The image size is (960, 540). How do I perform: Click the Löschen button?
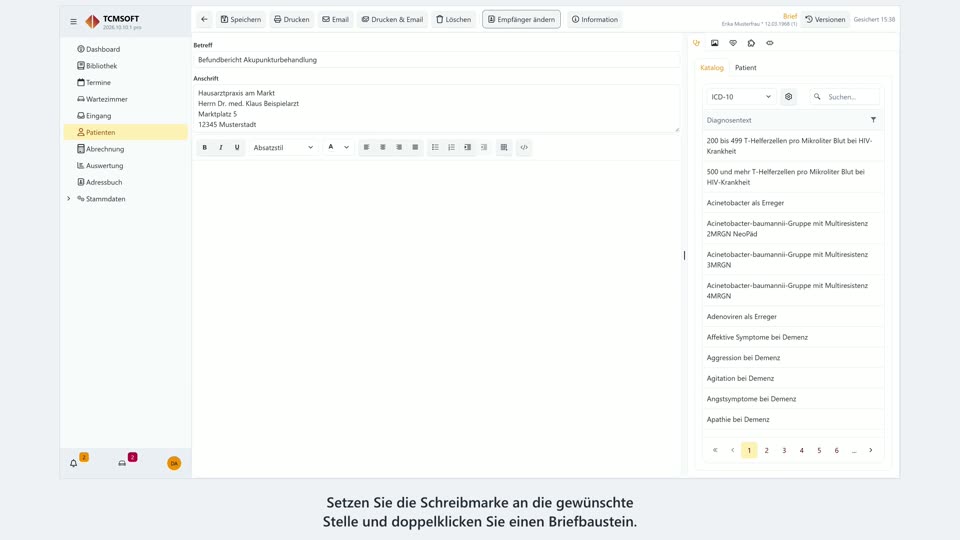coord(454,20)
